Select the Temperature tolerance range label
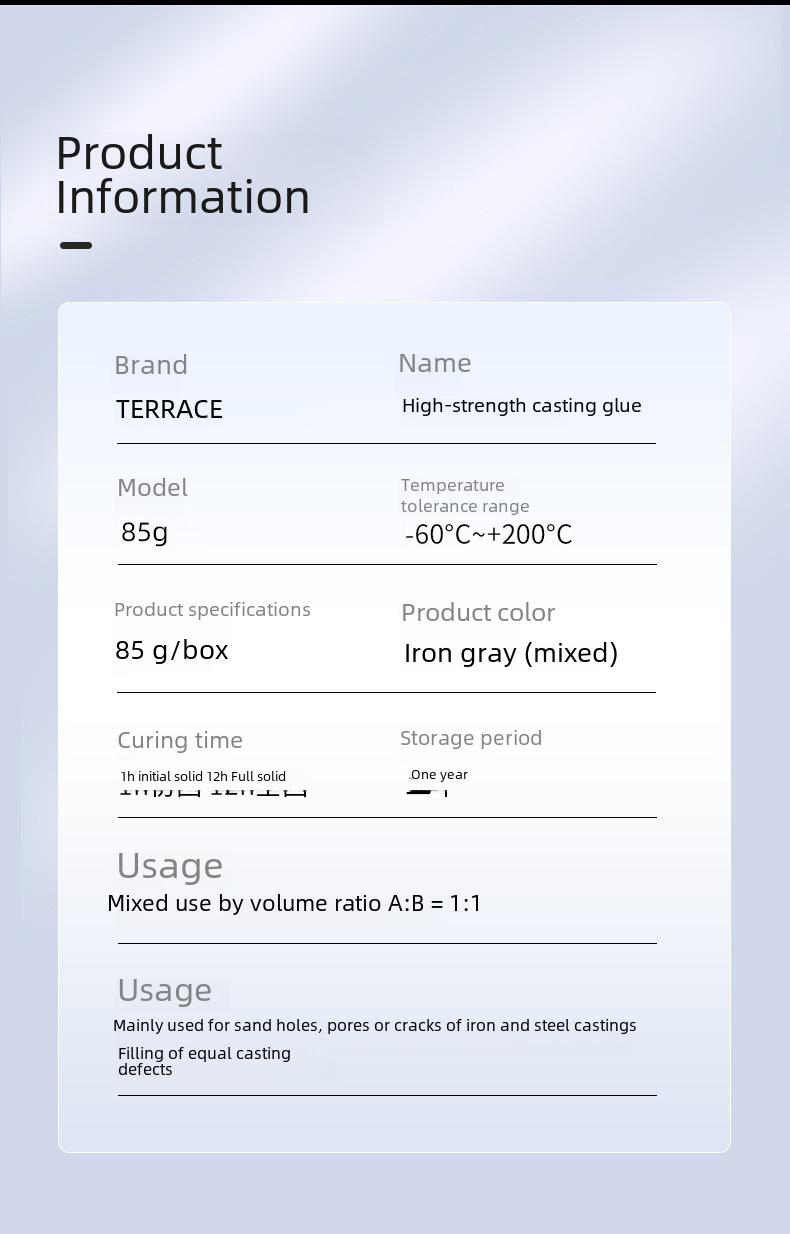790x1234 pixels. pos(465,495)
